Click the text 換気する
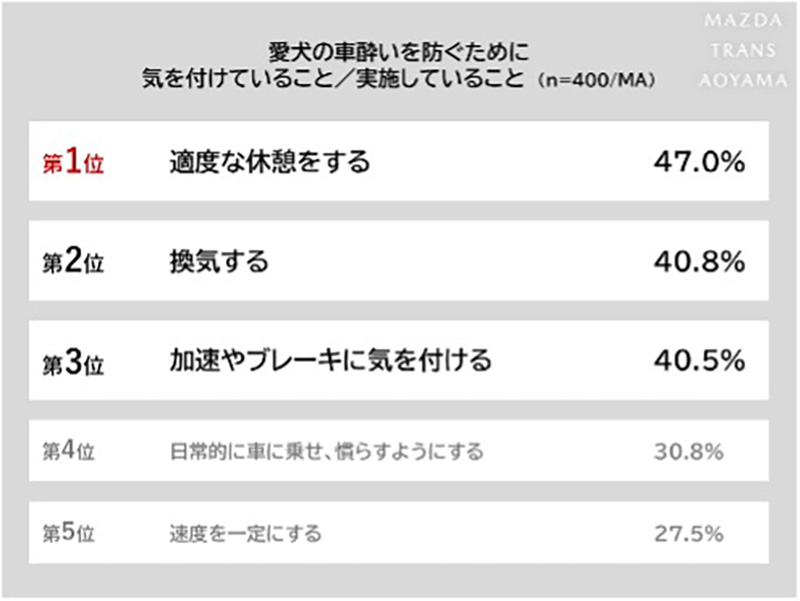This screenshot has width=800, height=601. [218, 262]
